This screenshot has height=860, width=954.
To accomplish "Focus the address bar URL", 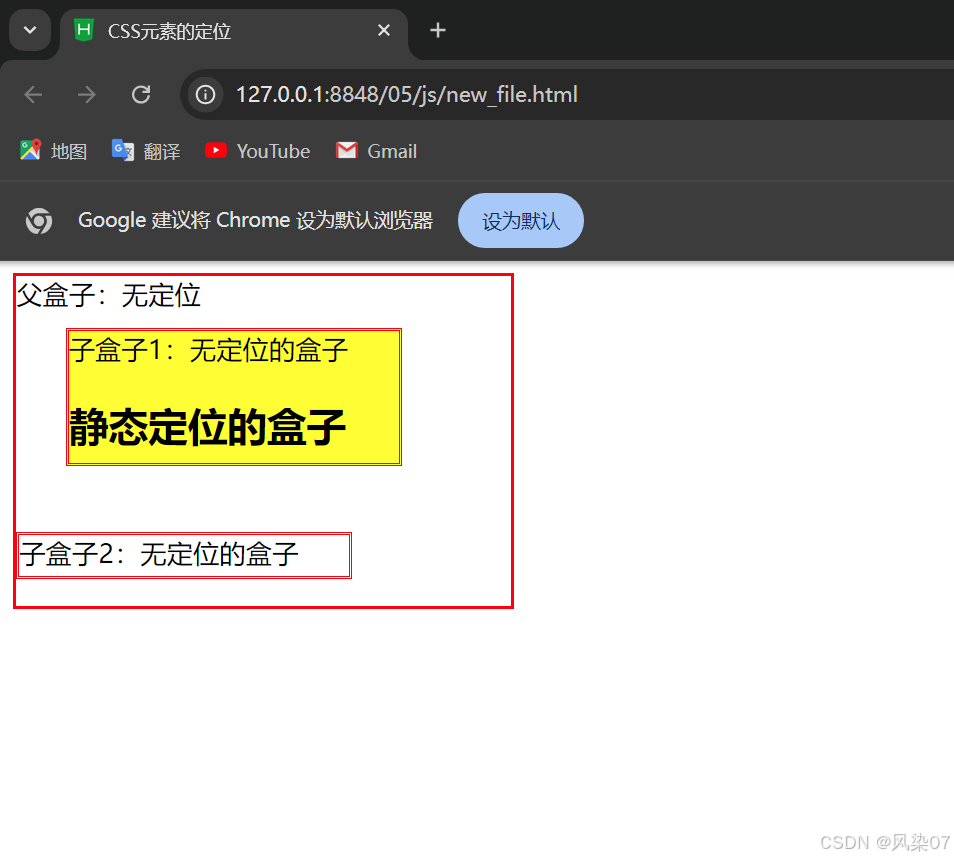I will point(406,94).
